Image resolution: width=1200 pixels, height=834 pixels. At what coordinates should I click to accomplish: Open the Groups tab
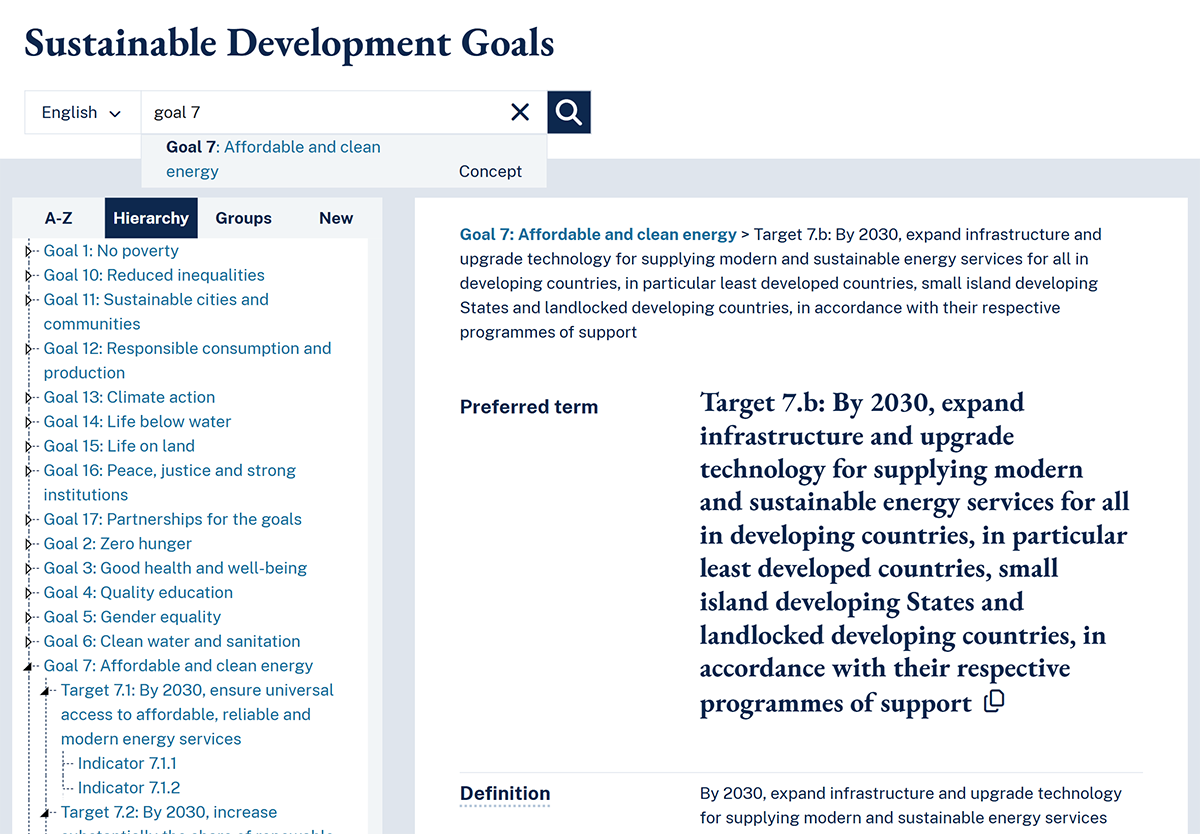click(x=243, y=217)
